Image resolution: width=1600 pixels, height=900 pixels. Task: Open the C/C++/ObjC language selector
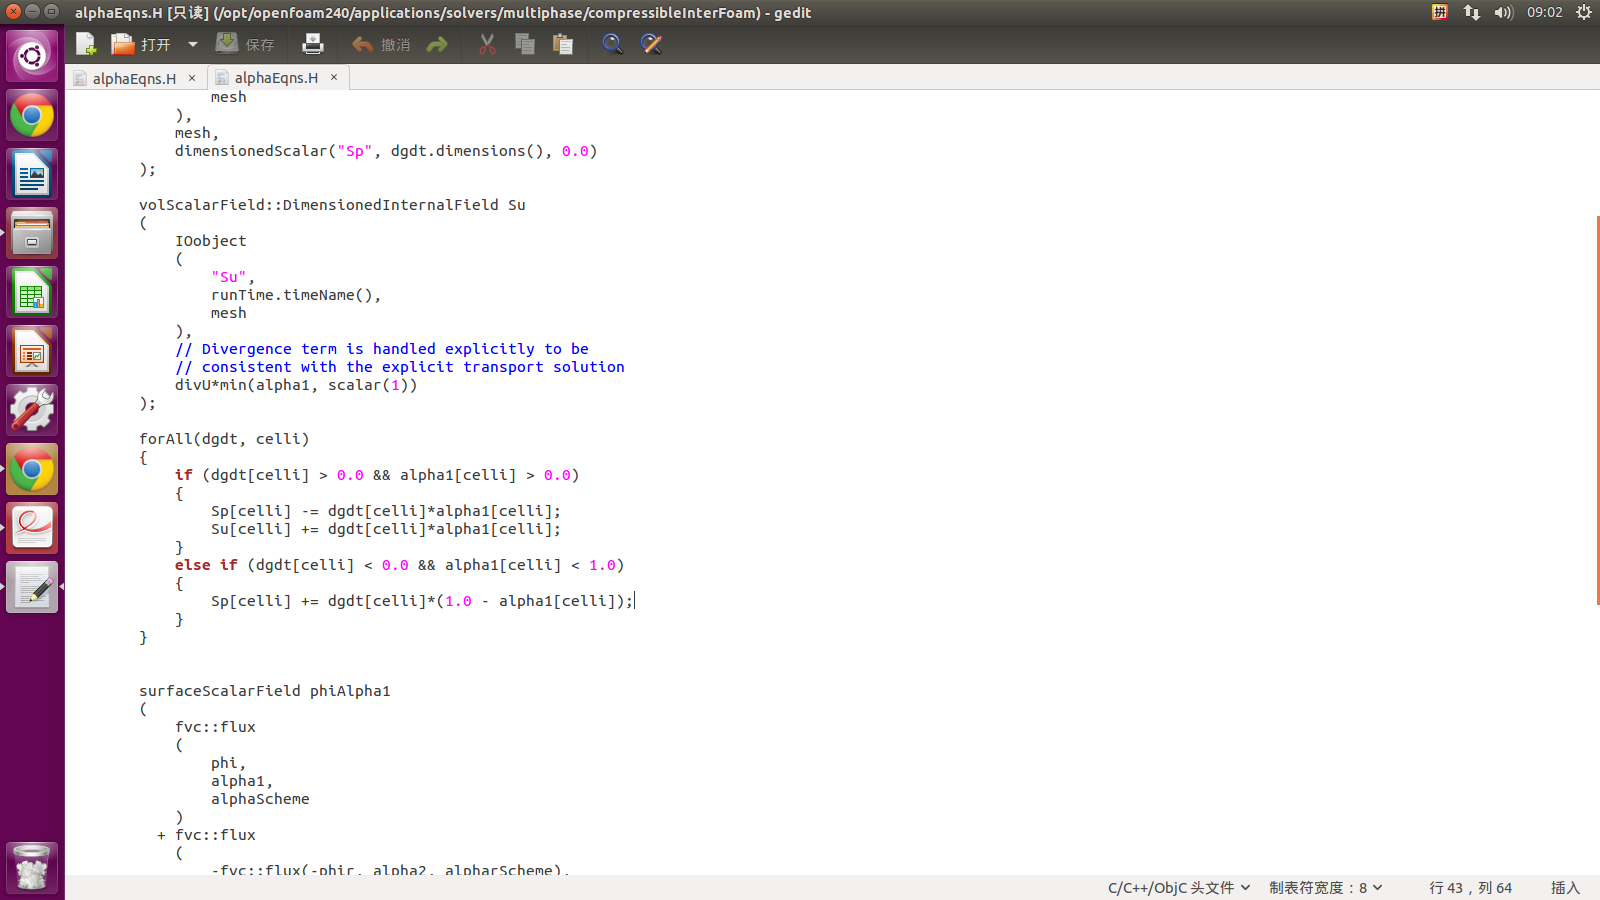pyautogui.click(x=1179, y=888)
